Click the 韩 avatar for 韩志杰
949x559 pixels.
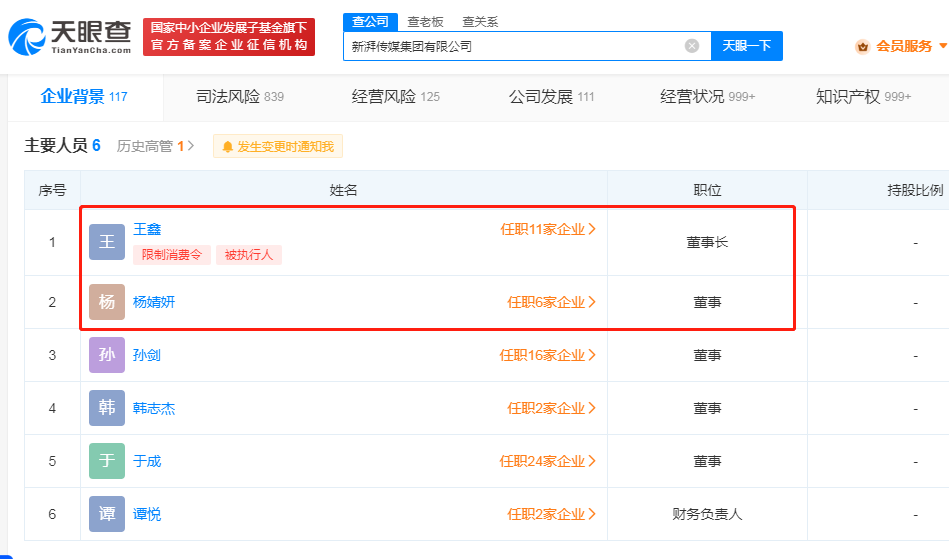click(107, 408)
